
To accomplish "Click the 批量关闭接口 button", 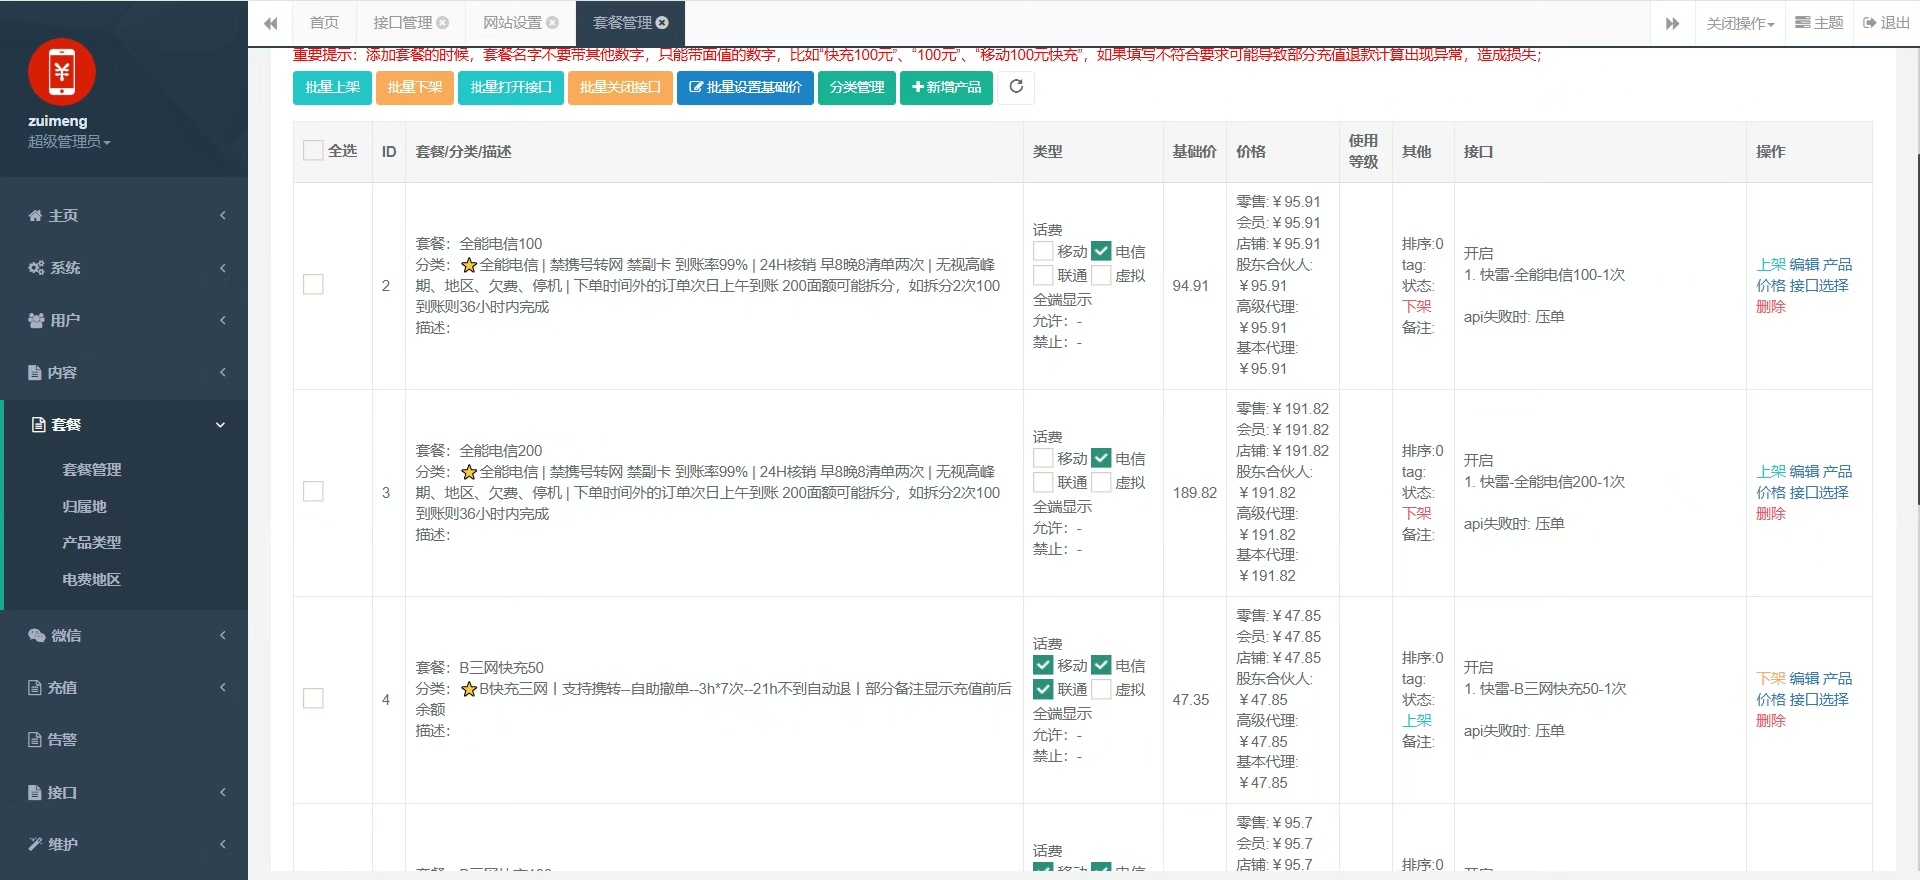I will [x=620, y=87].
